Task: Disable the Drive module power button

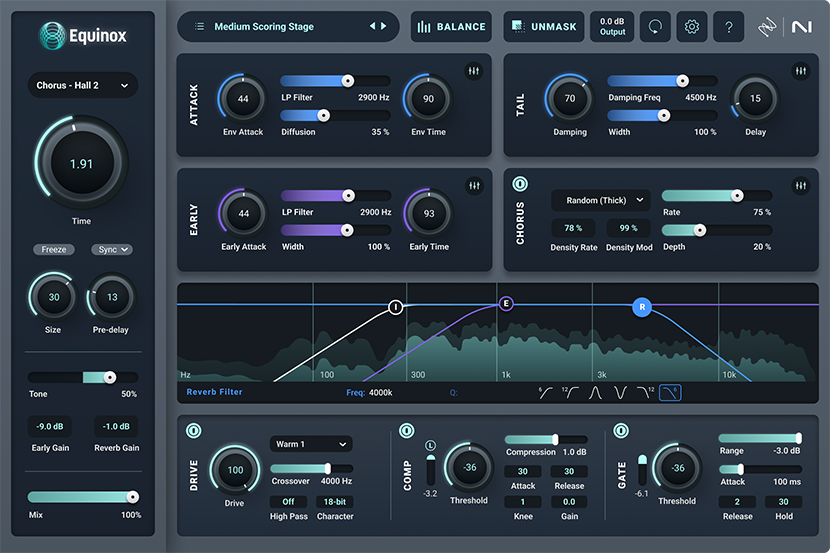Action: 193,431
